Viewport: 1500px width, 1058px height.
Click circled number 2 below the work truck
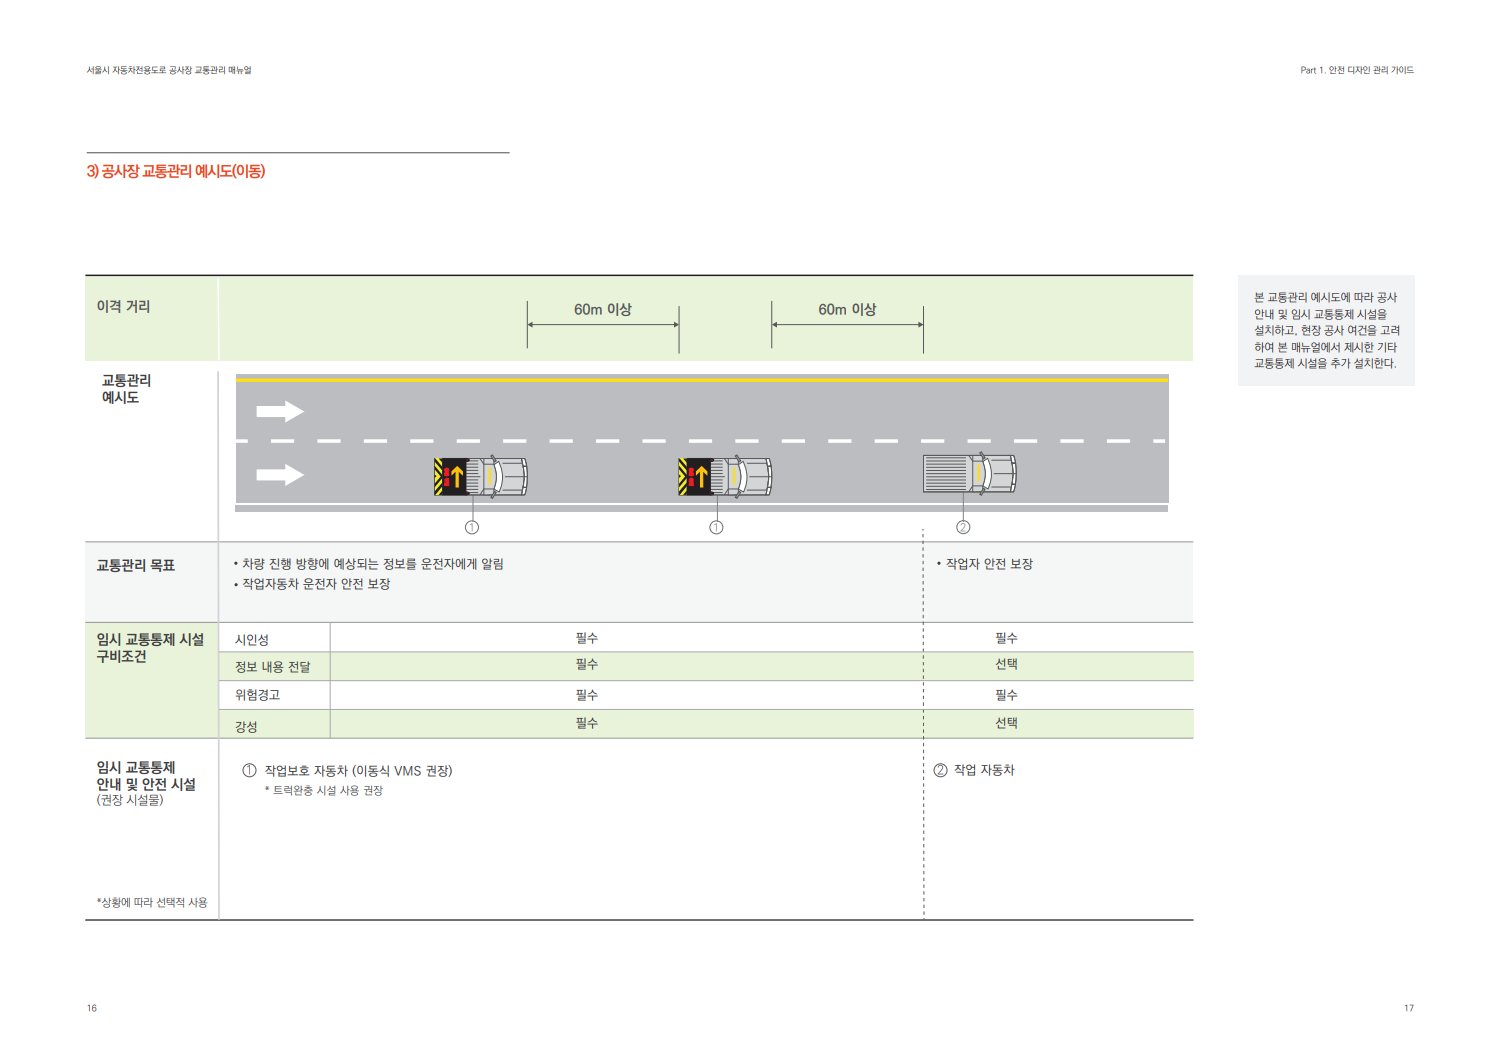click(x=963, y=528)
